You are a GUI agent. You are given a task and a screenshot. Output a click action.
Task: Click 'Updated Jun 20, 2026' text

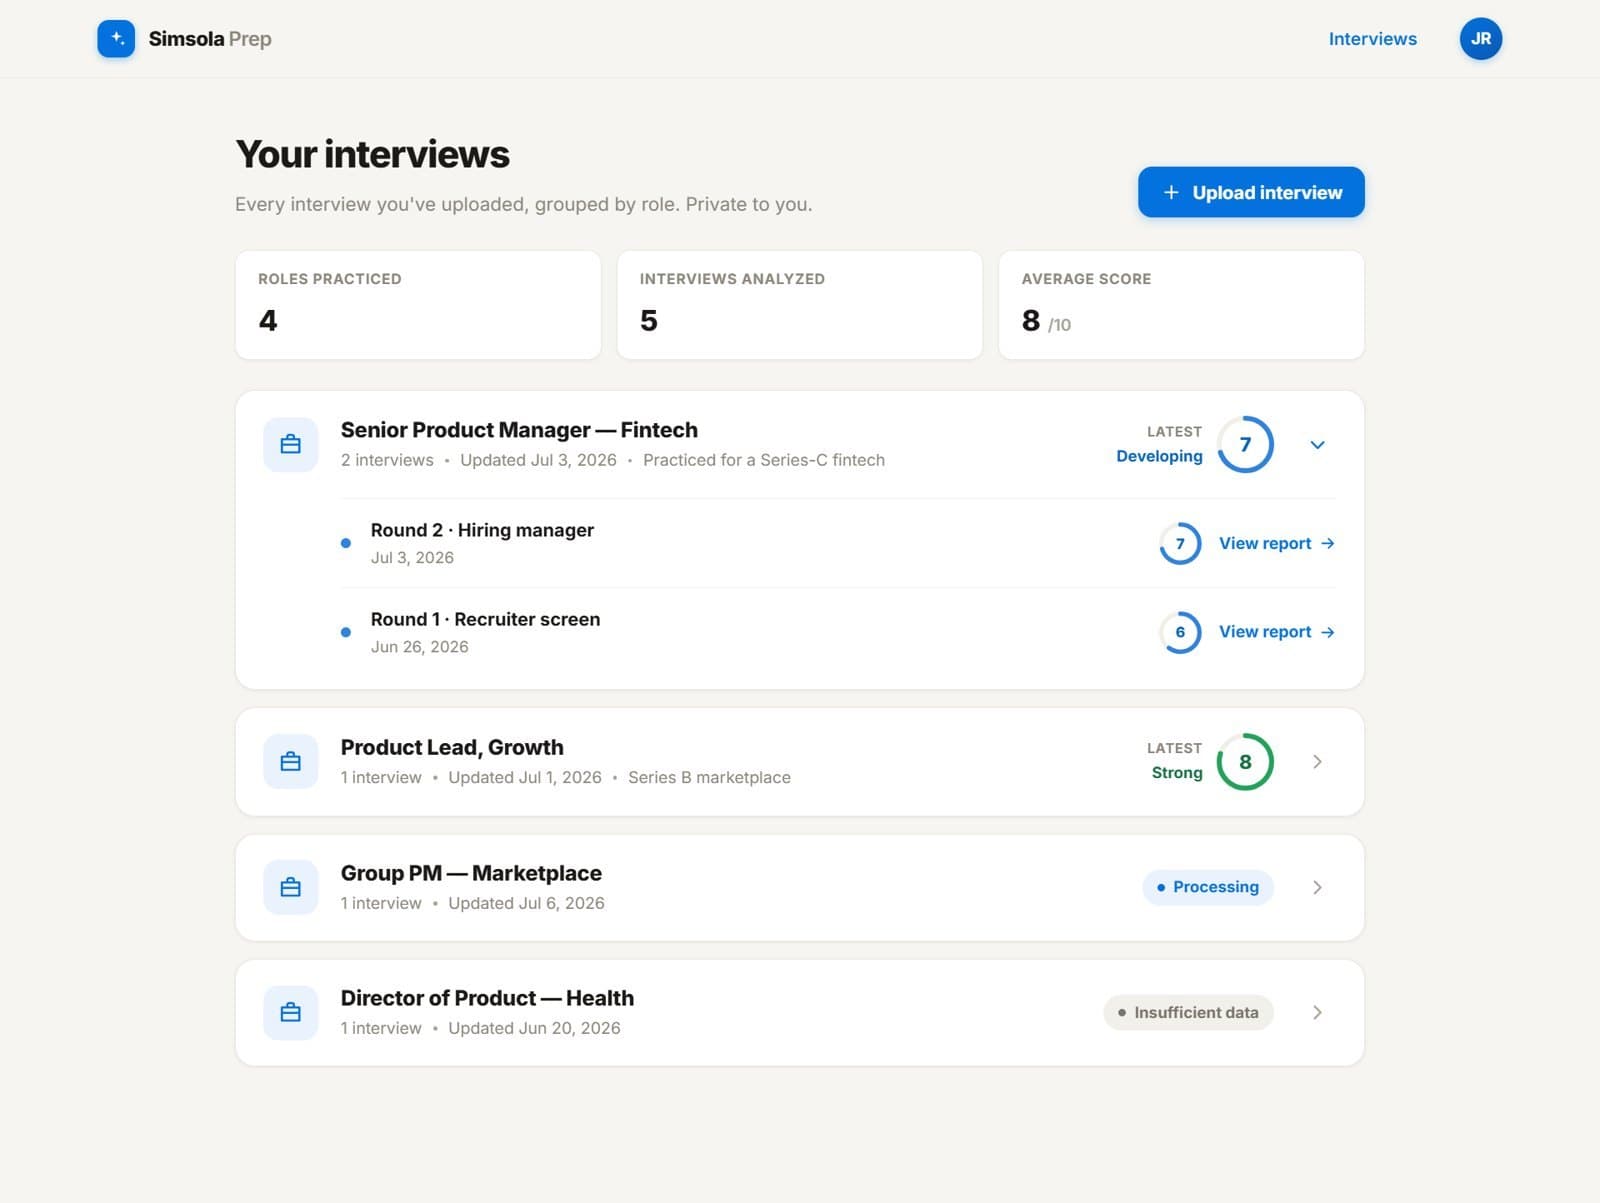534,1028
